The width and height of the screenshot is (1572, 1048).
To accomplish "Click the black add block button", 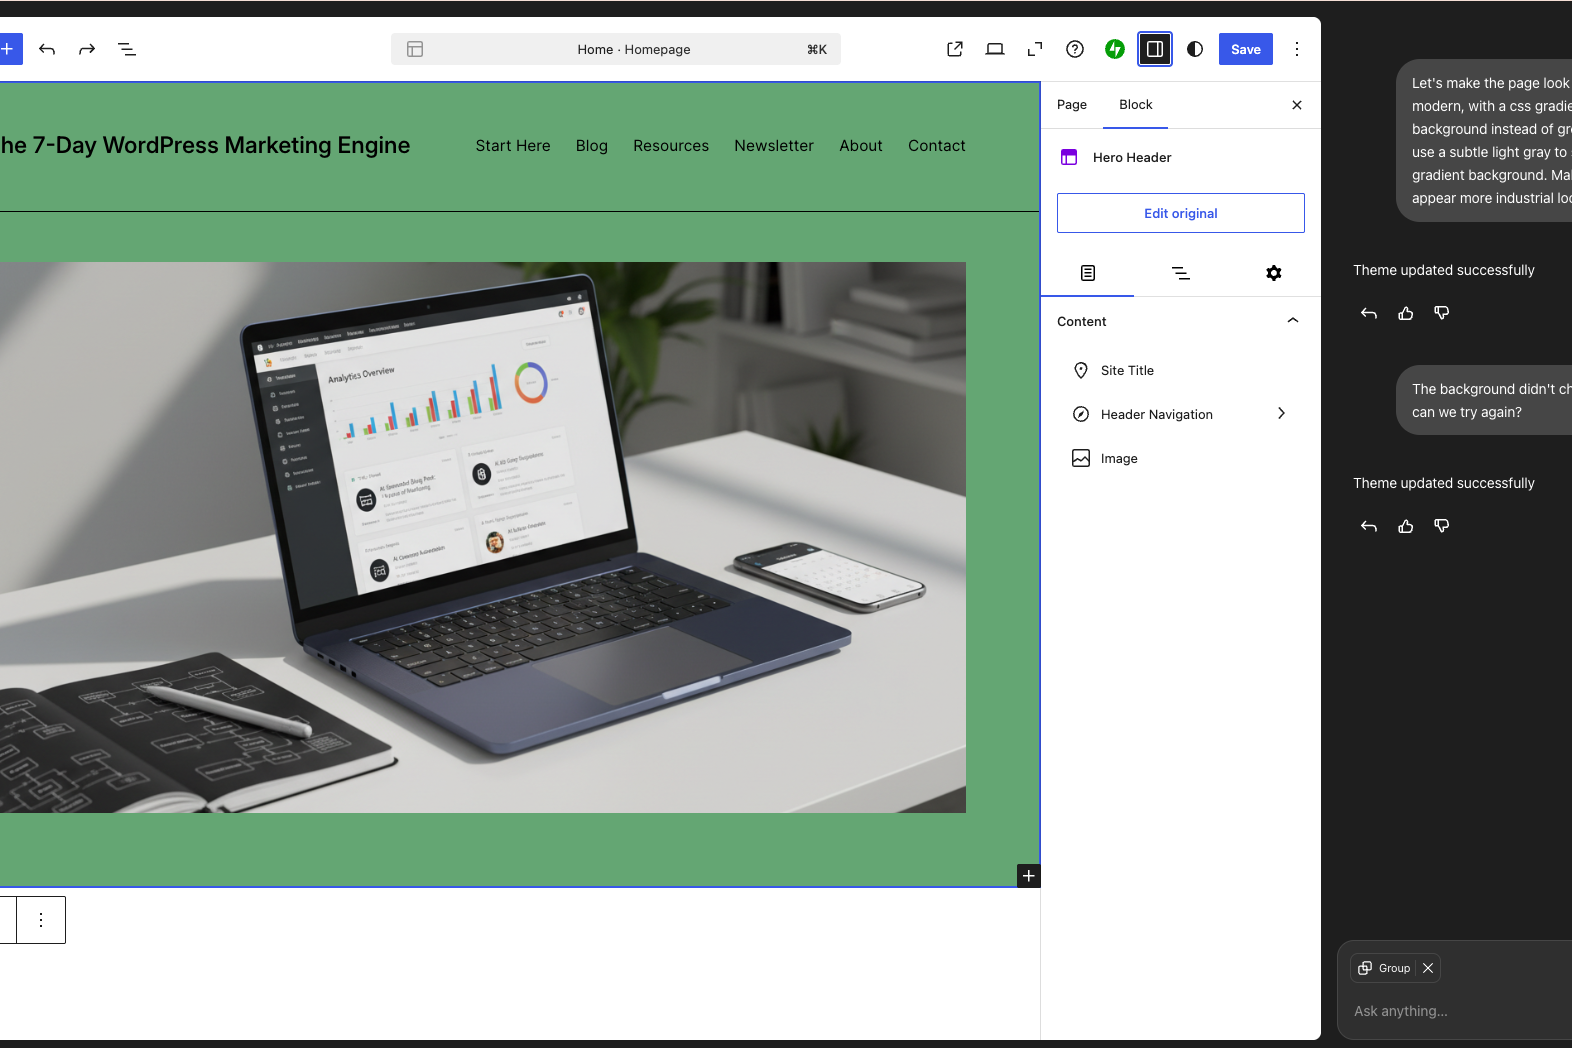I will 1028,876.
